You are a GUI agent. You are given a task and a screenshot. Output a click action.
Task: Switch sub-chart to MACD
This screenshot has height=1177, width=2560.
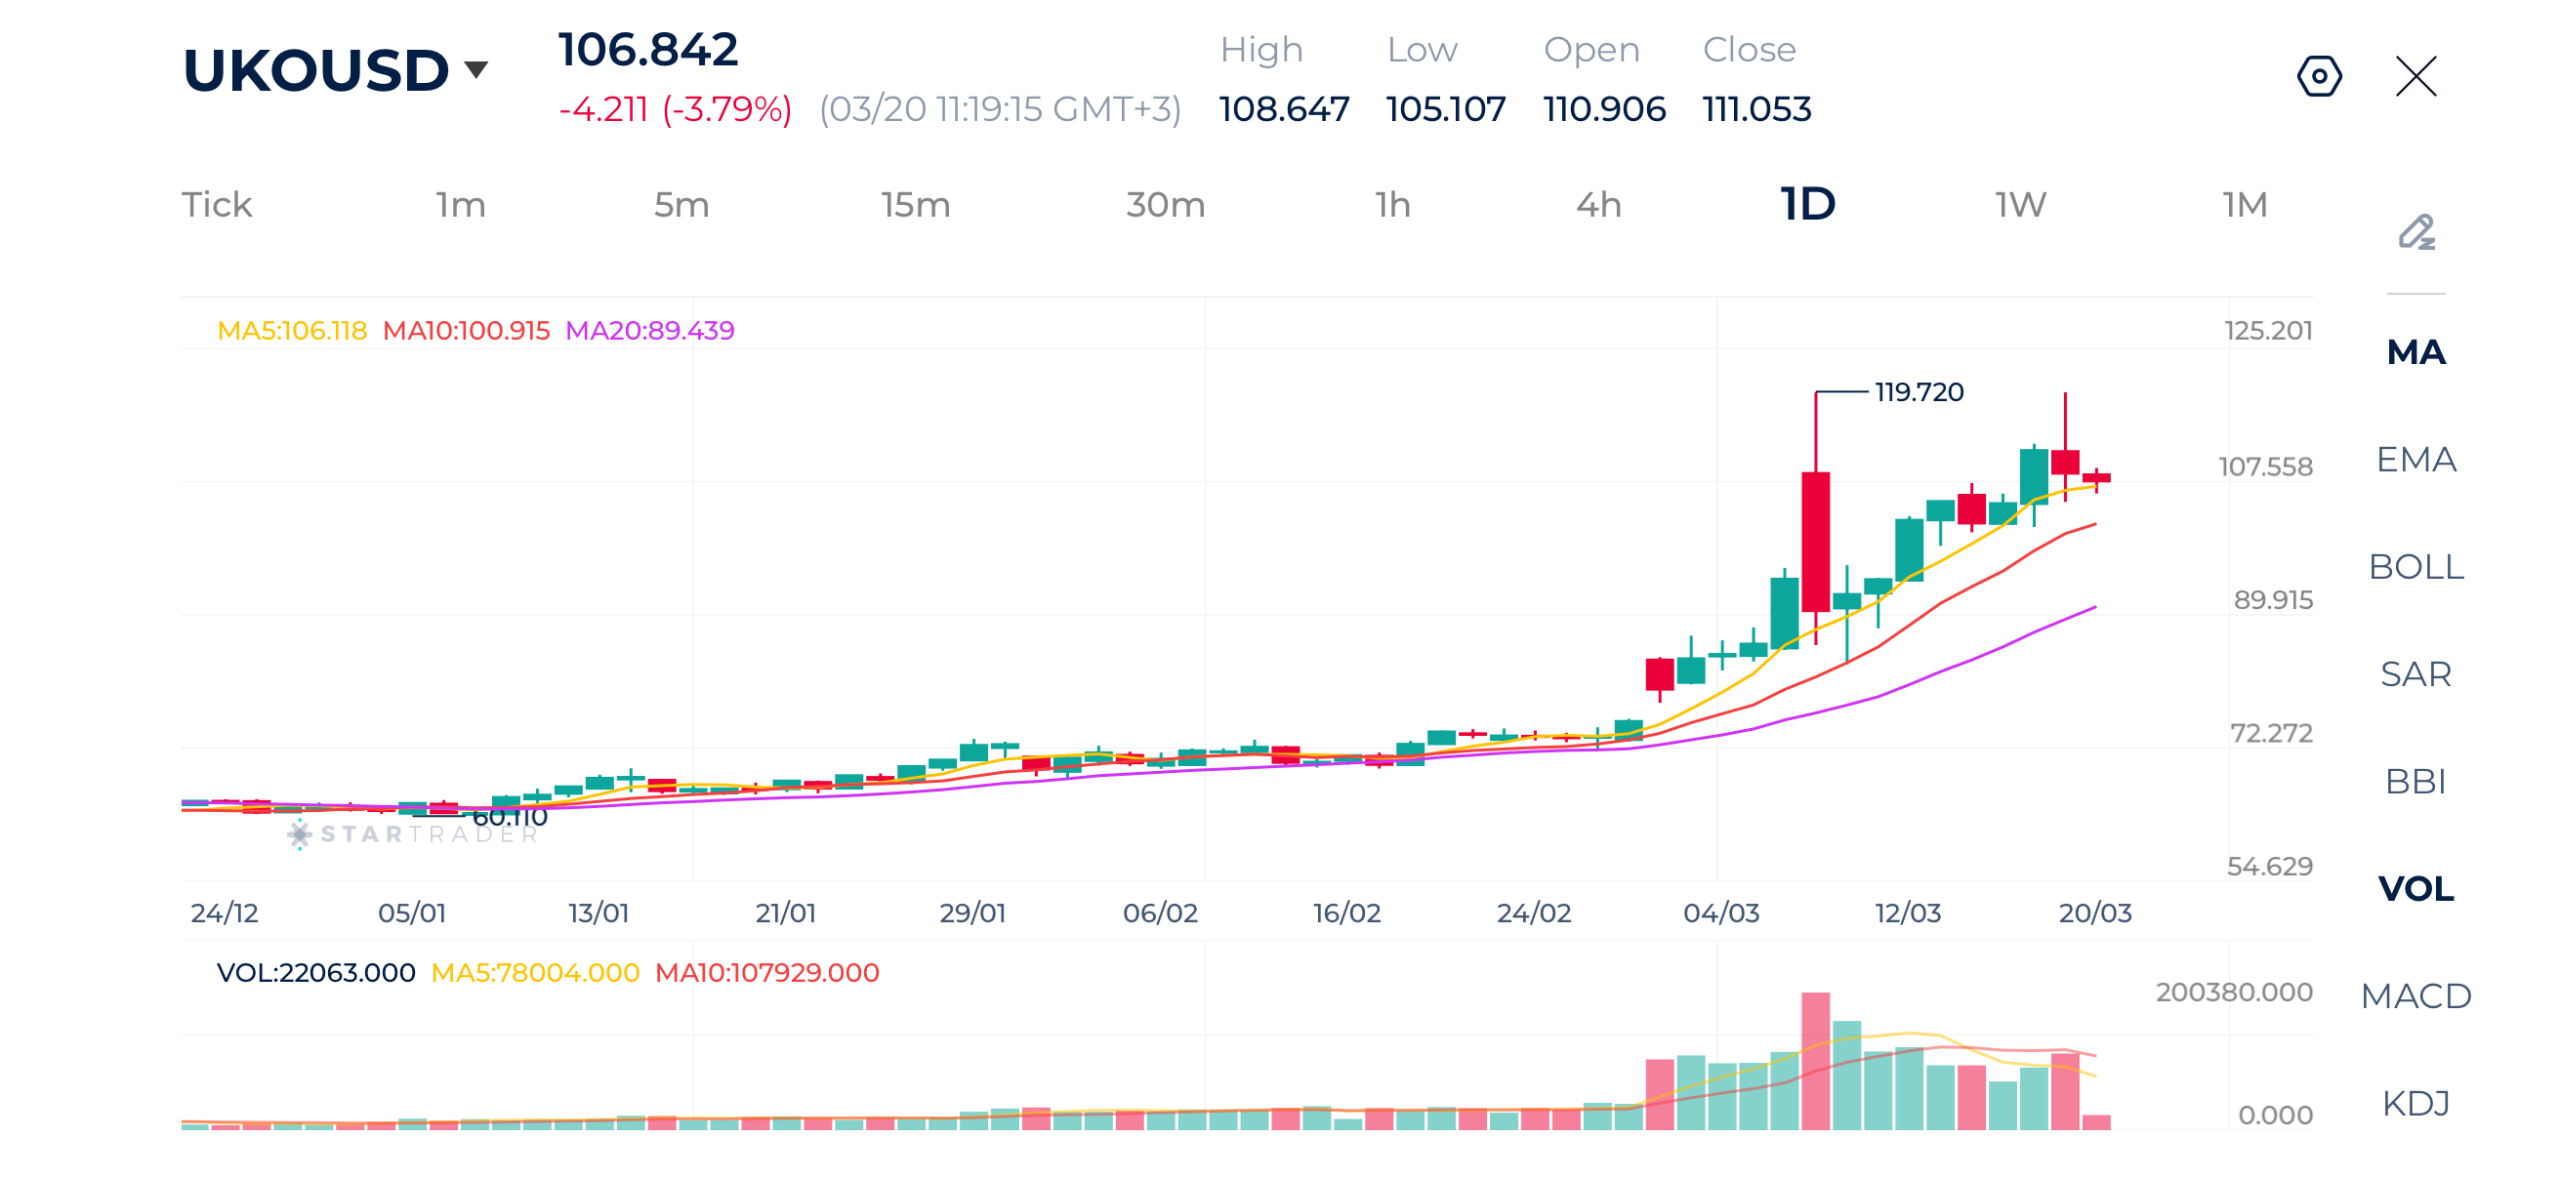point(2414,995)
